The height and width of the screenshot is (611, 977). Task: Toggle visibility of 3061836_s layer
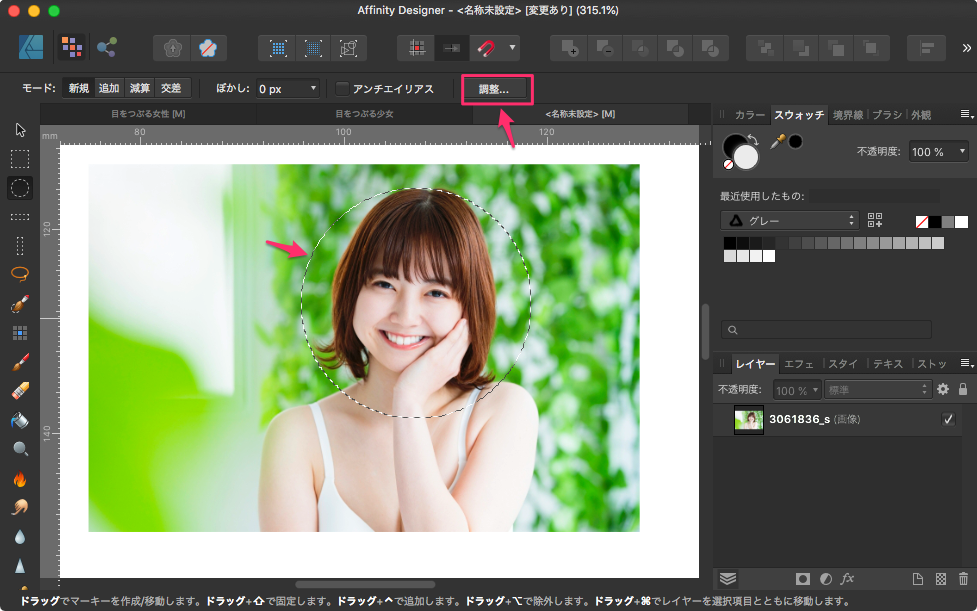[x=947, y=420]
